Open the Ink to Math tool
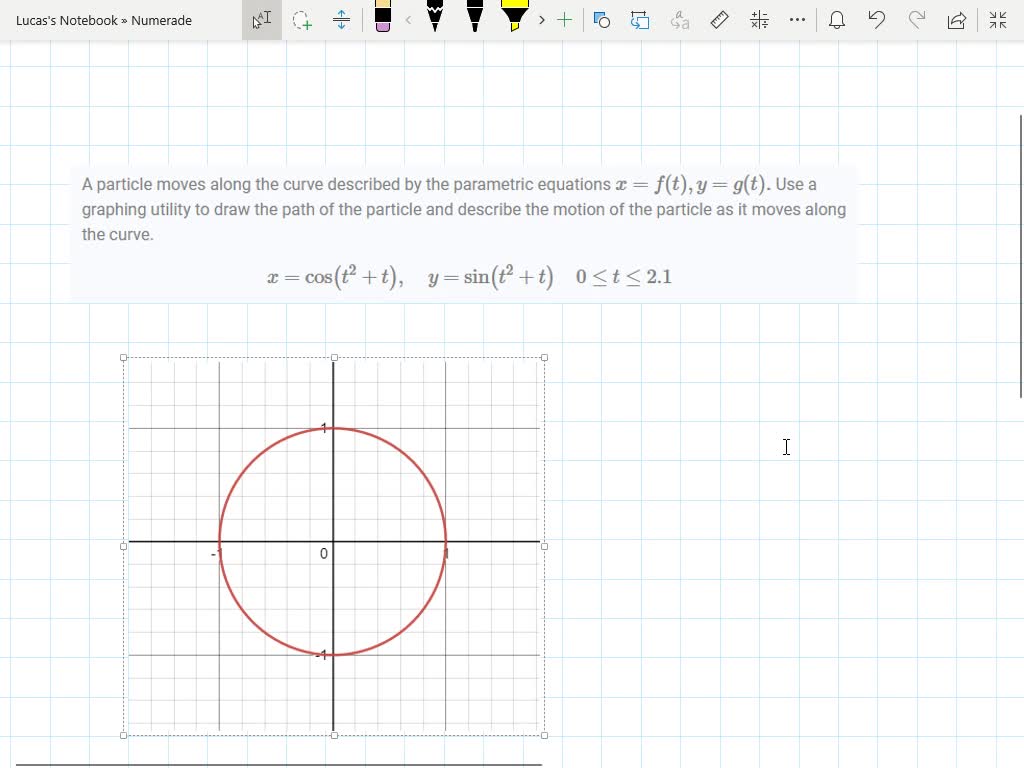This screenshot has height=768, width=1024. point(758,20)
